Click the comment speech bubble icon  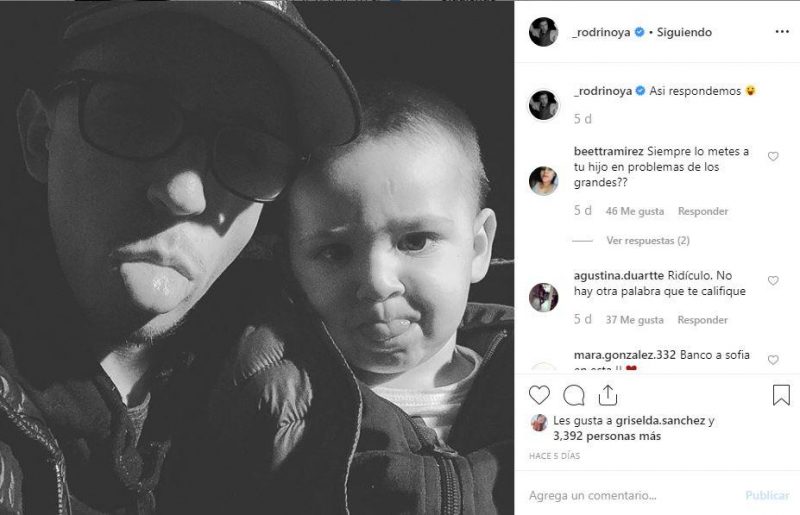(574, 395)
